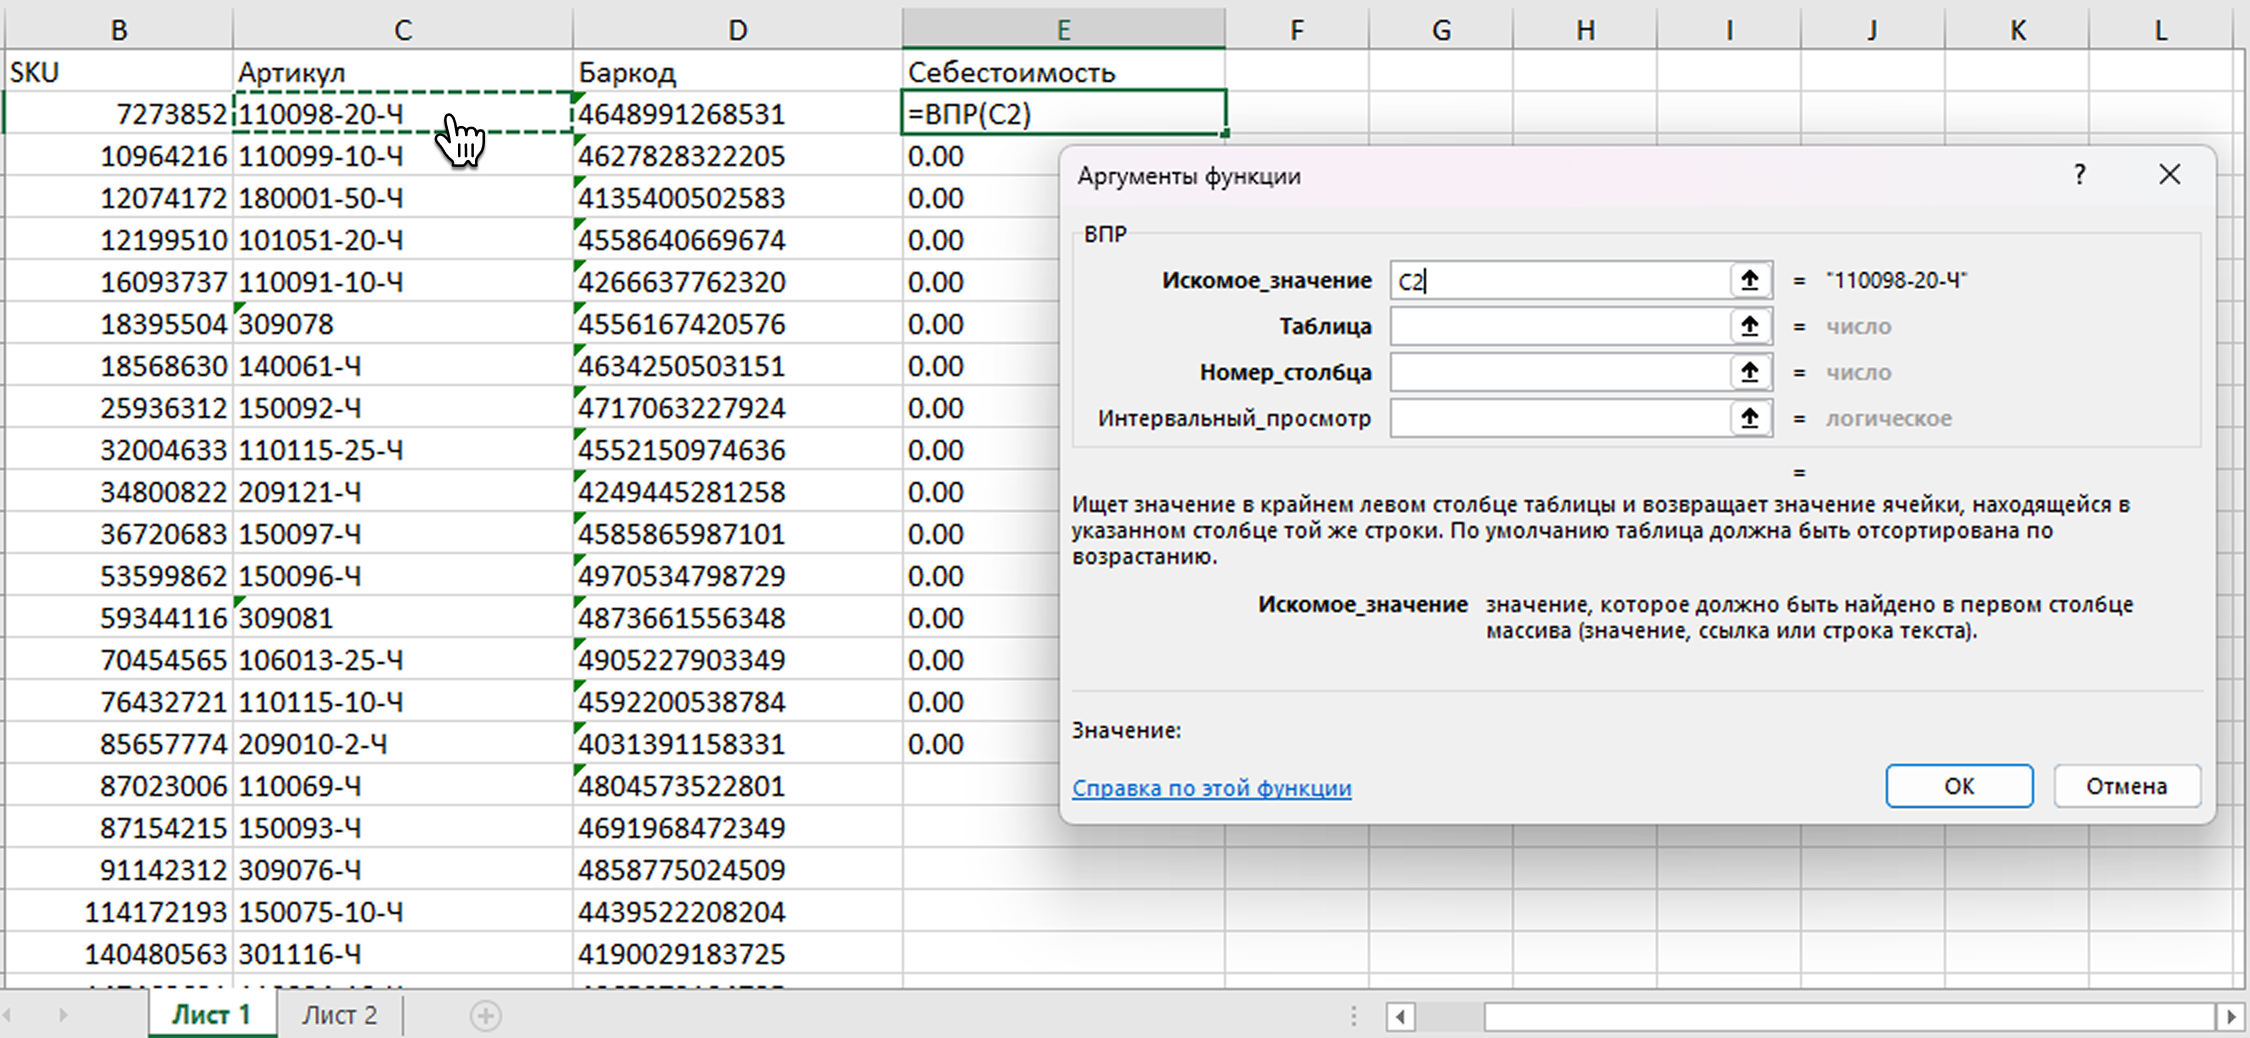
Task: Open the Справка по этой функции link
Action: [1211, 788]
